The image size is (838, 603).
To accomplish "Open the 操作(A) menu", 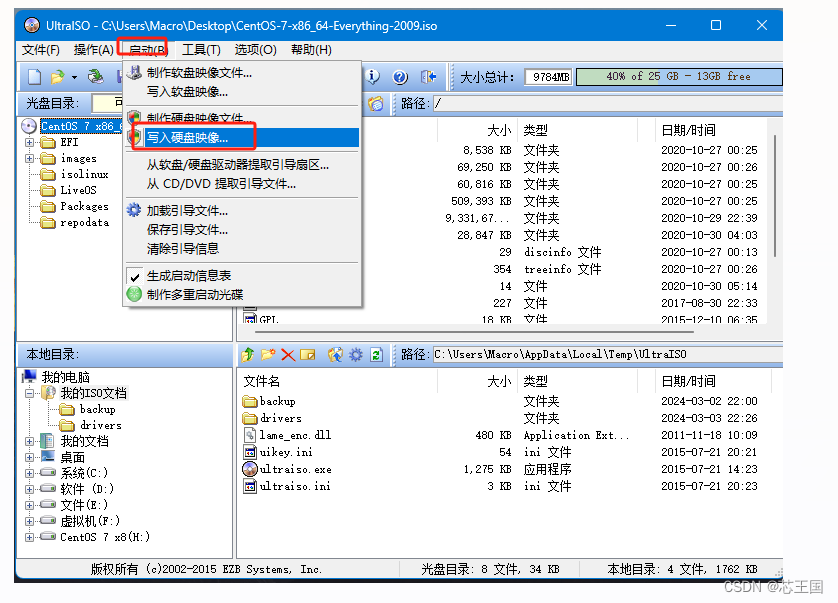I will tap(94, 50).
